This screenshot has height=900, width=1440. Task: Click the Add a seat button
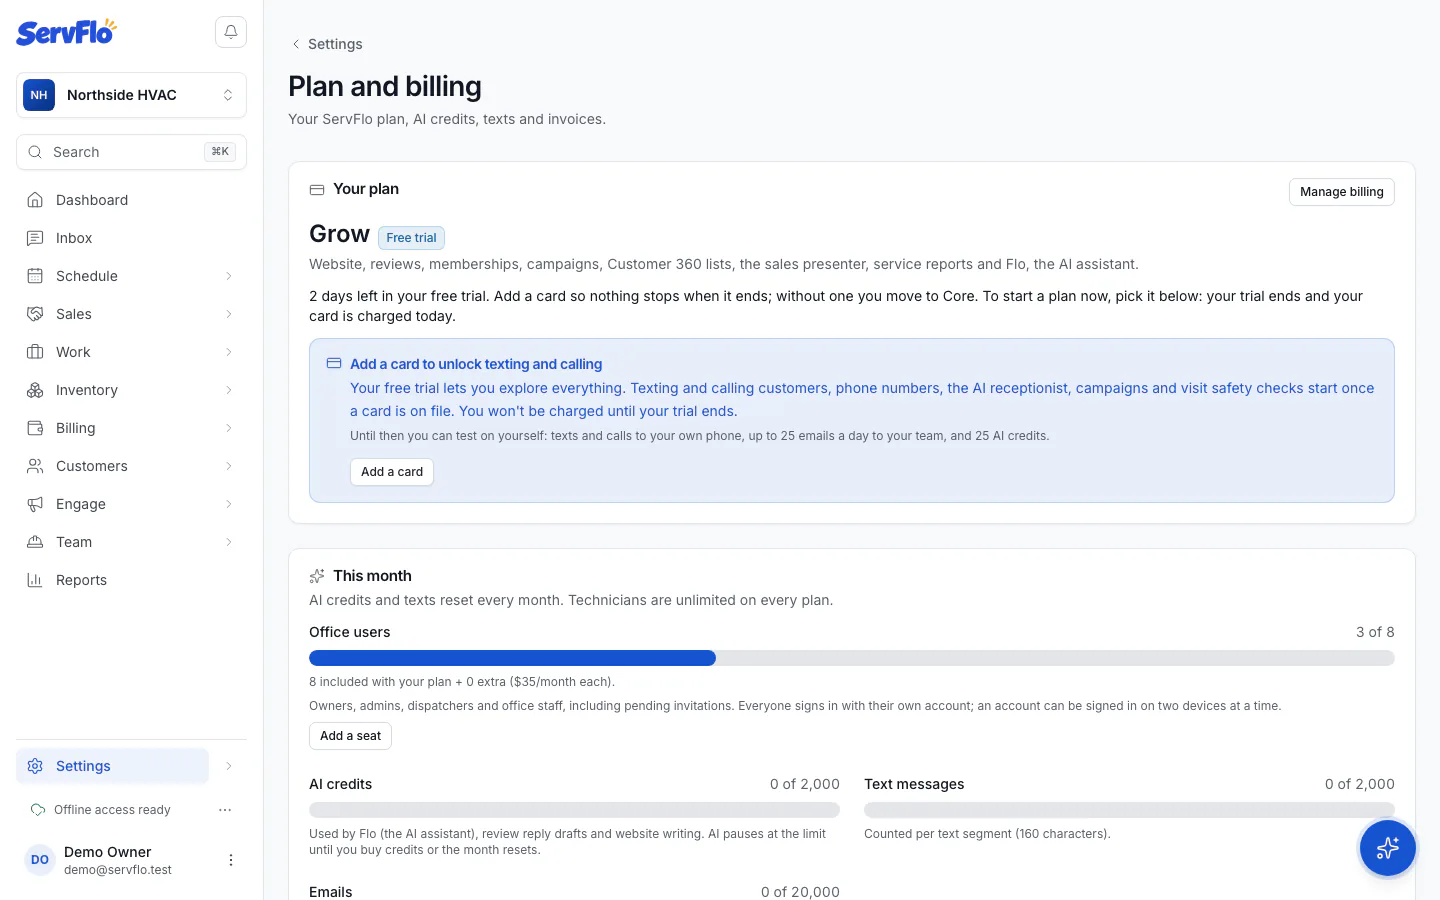(350, 736)
